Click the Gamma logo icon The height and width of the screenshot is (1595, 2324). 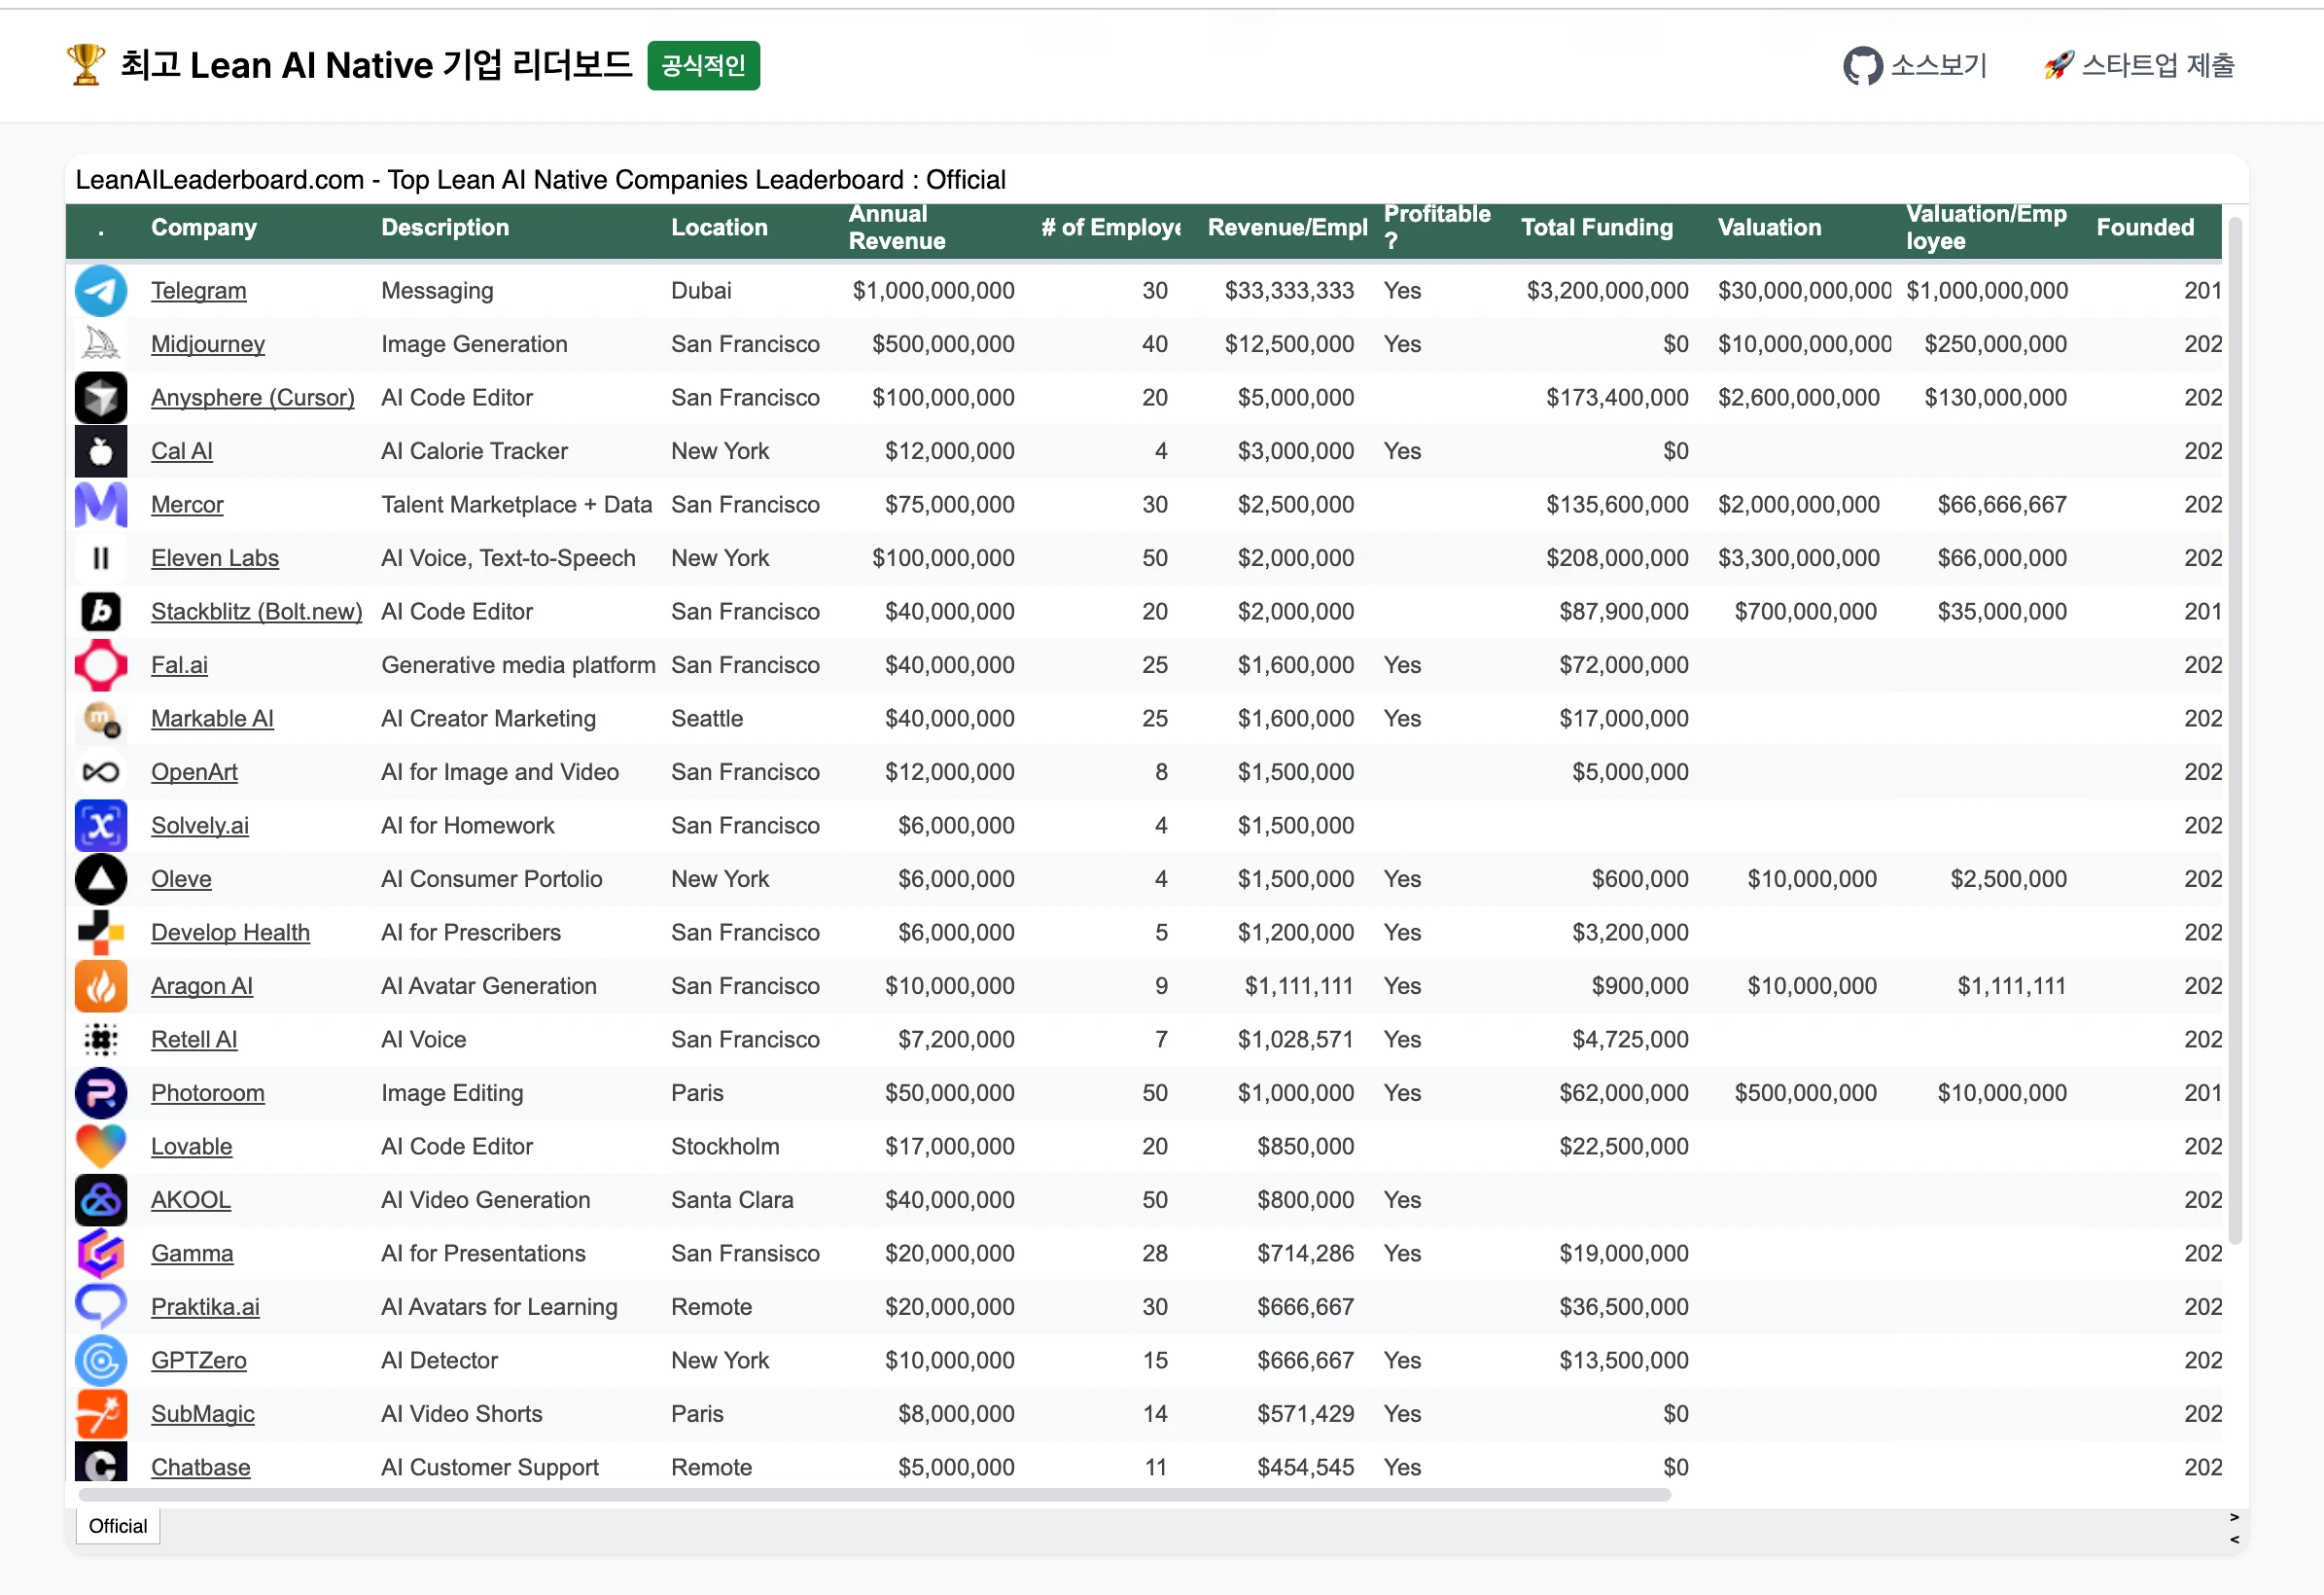[101, 1254]
